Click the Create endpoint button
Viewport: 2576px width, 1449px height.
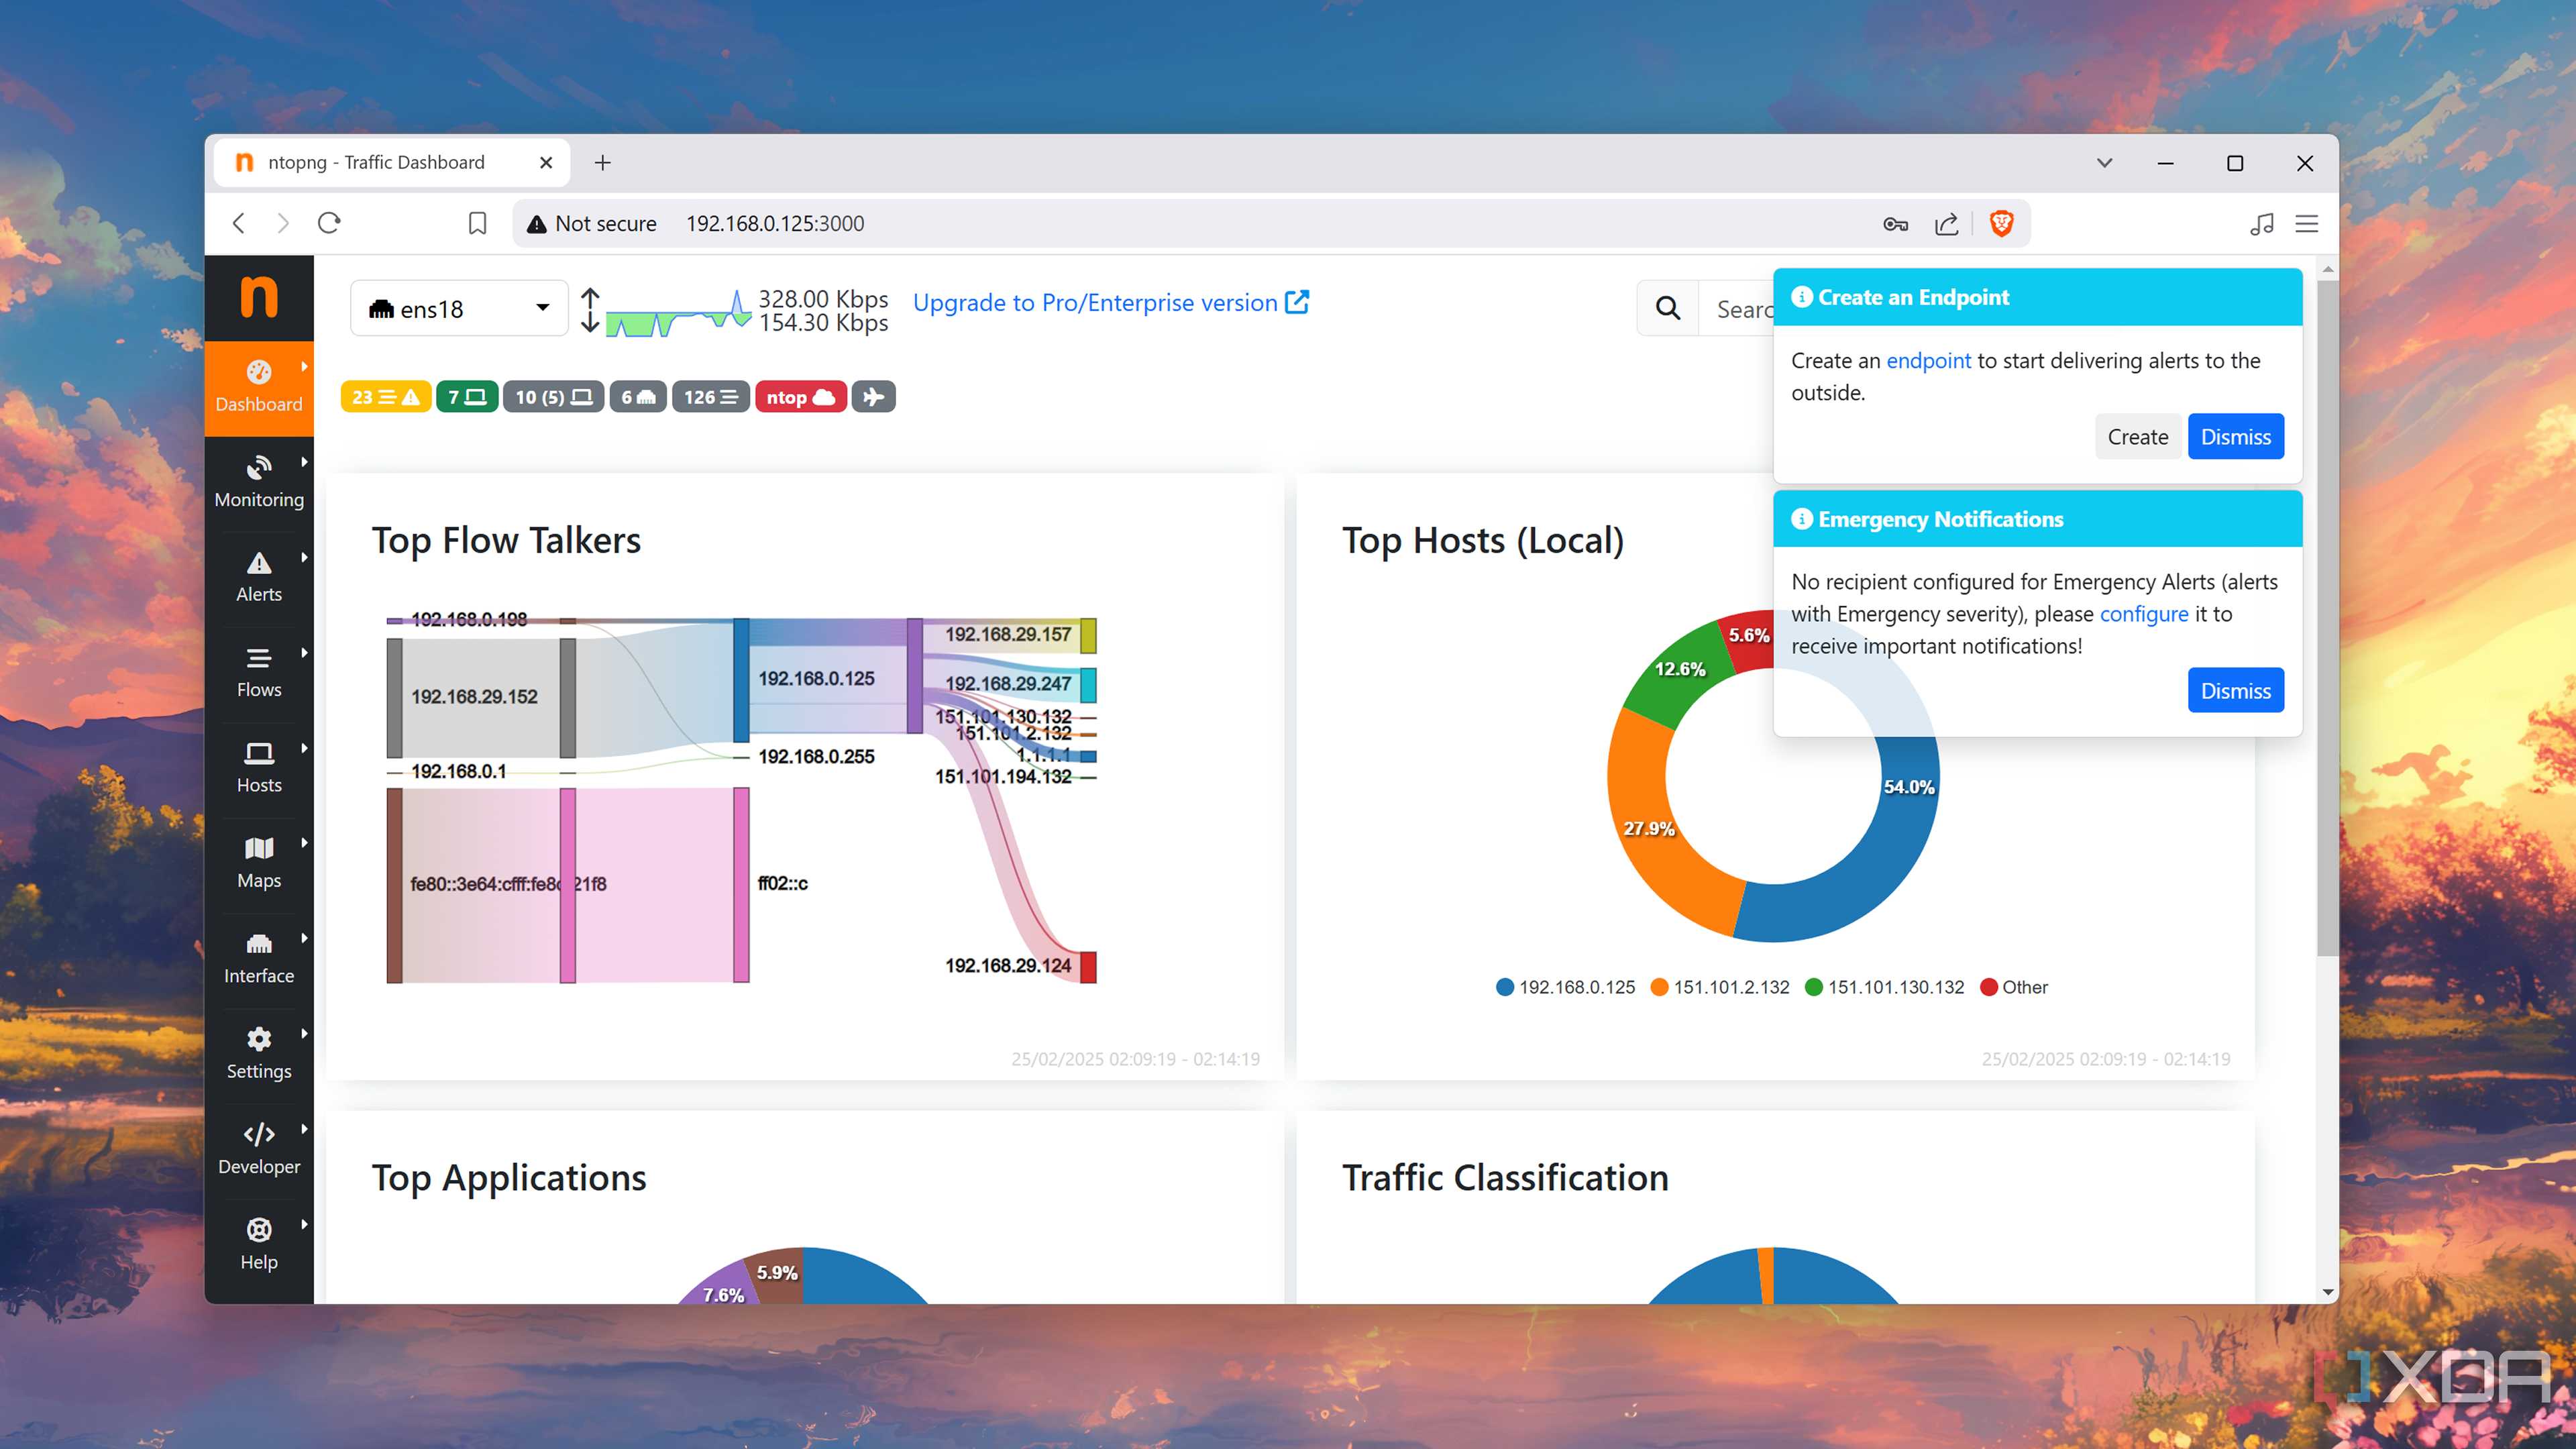[x=2138, y=436]
